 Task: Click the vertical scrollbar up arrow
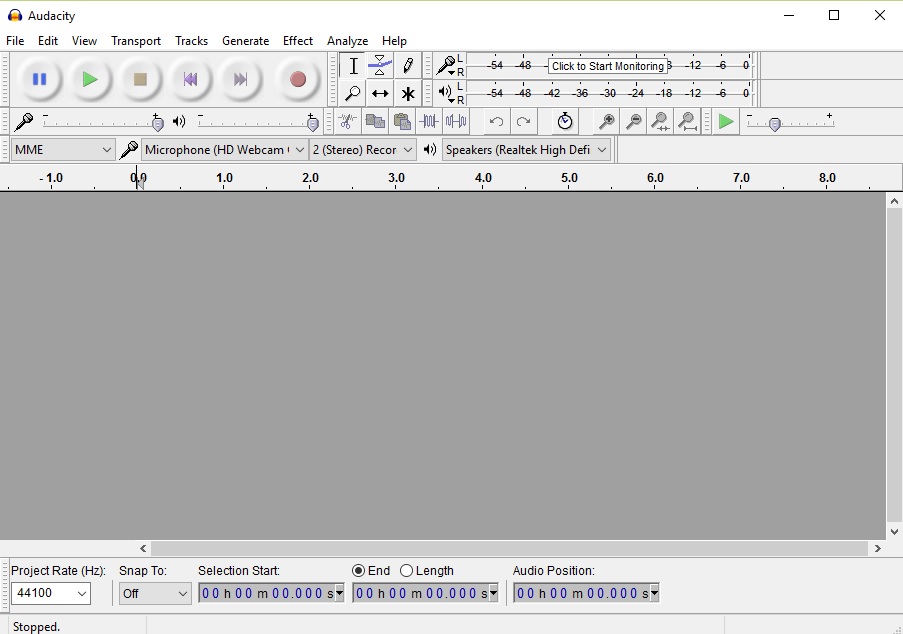coord(894,201)
